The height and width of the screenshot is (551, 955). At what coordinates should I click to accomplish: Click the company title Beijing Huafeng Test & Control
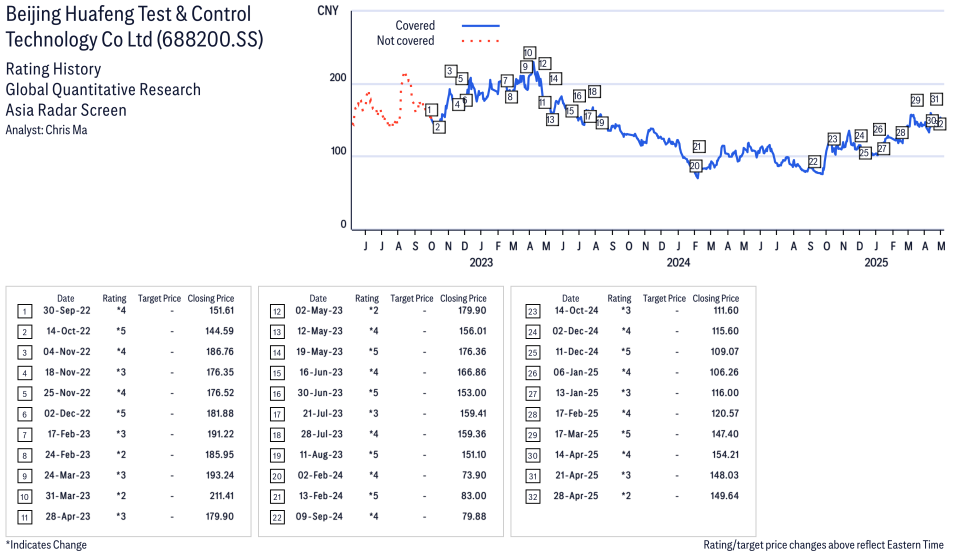tap(129, 14)
